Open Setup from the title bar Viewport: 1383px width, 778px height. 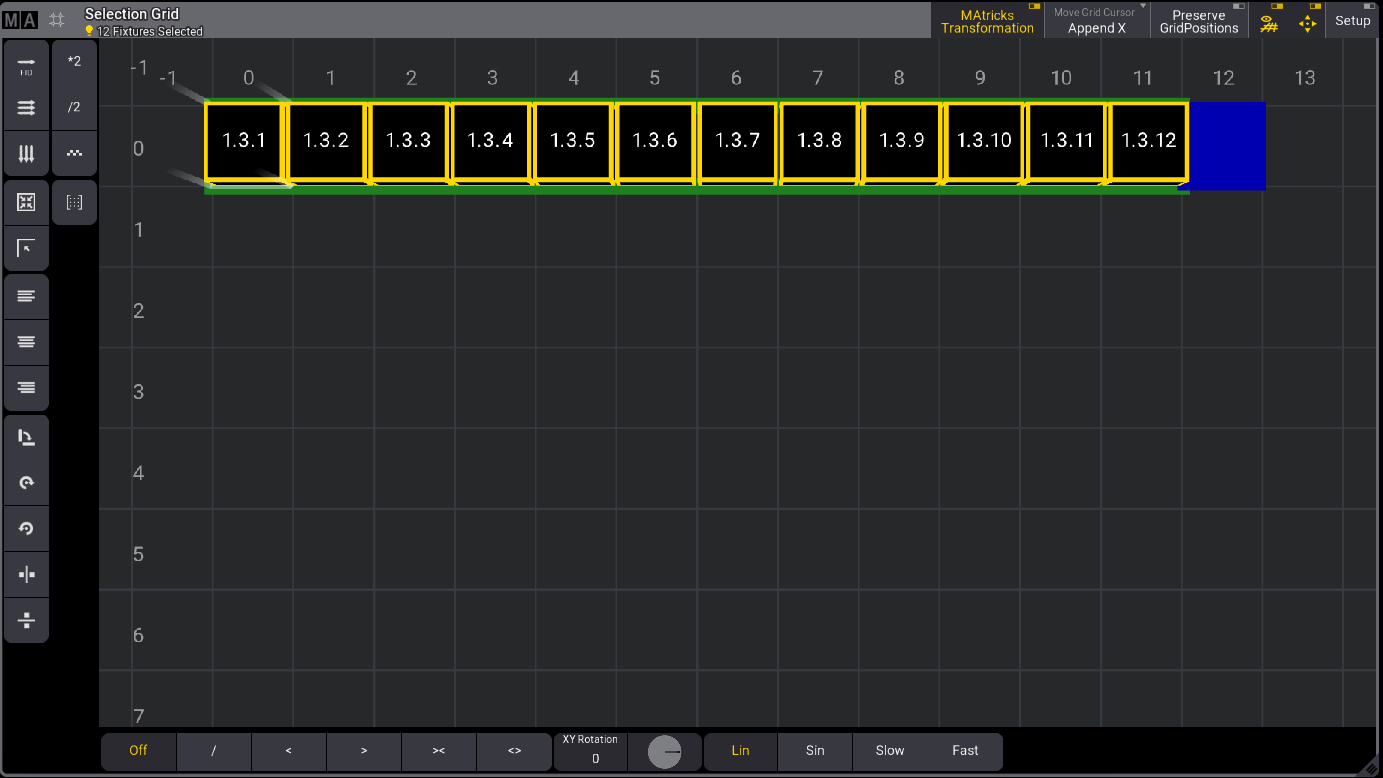pos(1352,20)
